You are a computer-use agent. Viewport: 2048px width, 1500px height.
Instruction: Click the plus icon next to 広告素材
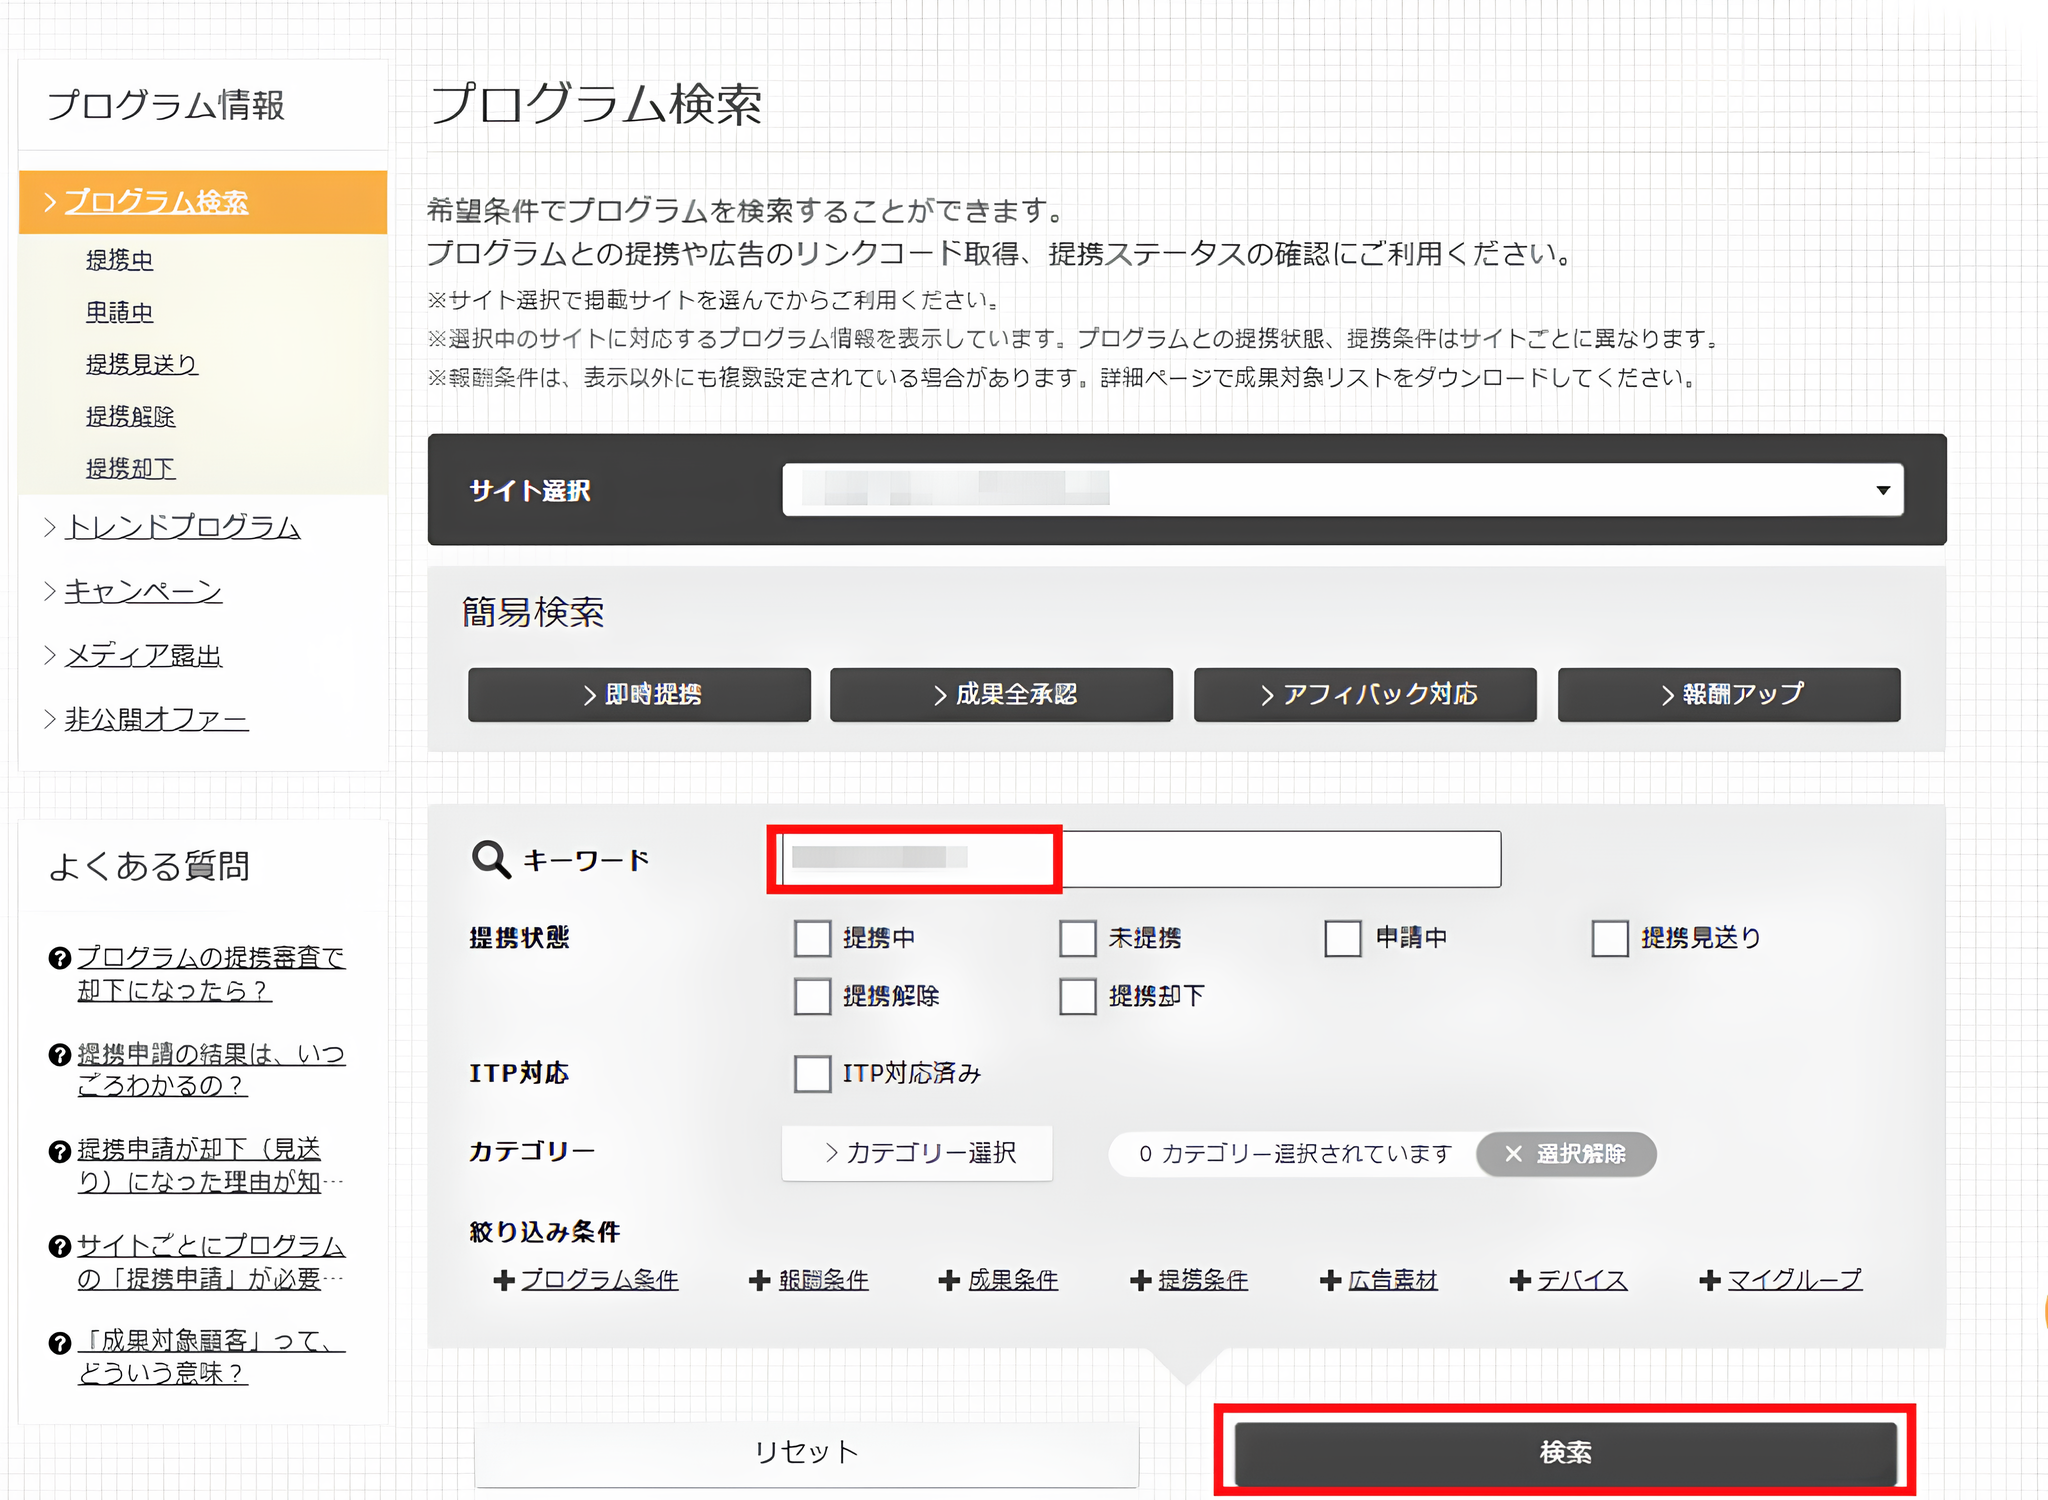(1330, 1280)
